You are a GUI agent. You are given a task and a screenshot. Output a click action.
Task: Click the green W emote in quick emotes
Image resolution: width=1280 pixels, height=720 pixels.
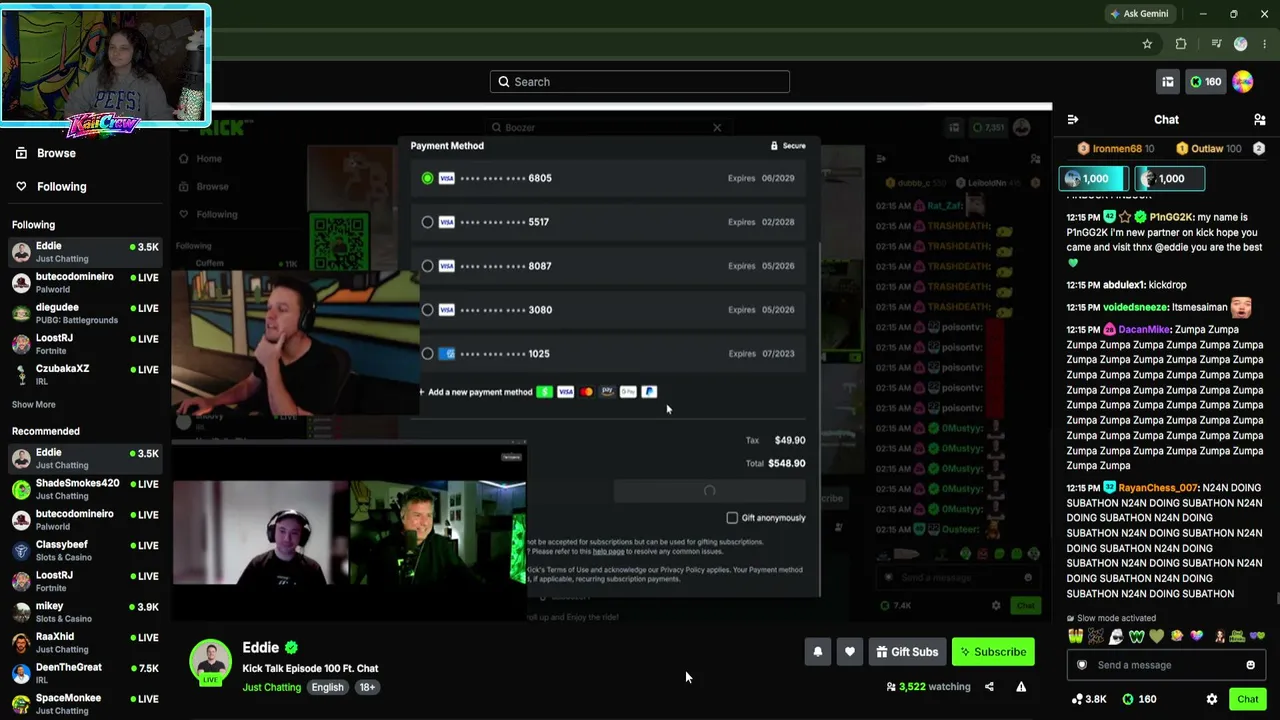point(1136,636)
